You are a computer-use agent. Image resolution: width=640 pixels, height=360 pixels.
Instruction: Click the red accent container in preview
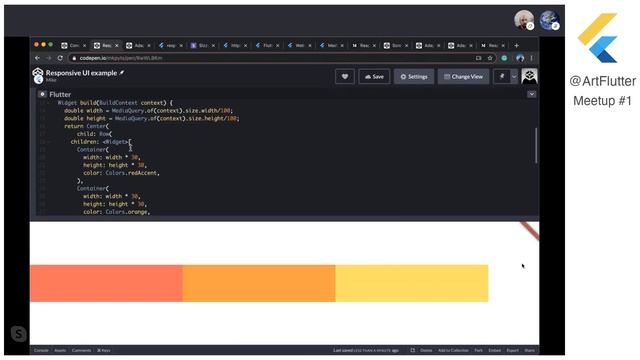106,283
